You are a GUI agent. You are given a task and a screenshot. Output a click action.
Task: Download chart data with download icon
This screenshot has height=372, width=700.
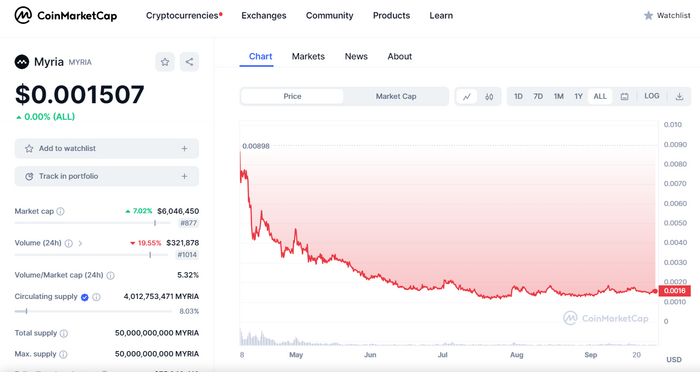pos(679,96)
